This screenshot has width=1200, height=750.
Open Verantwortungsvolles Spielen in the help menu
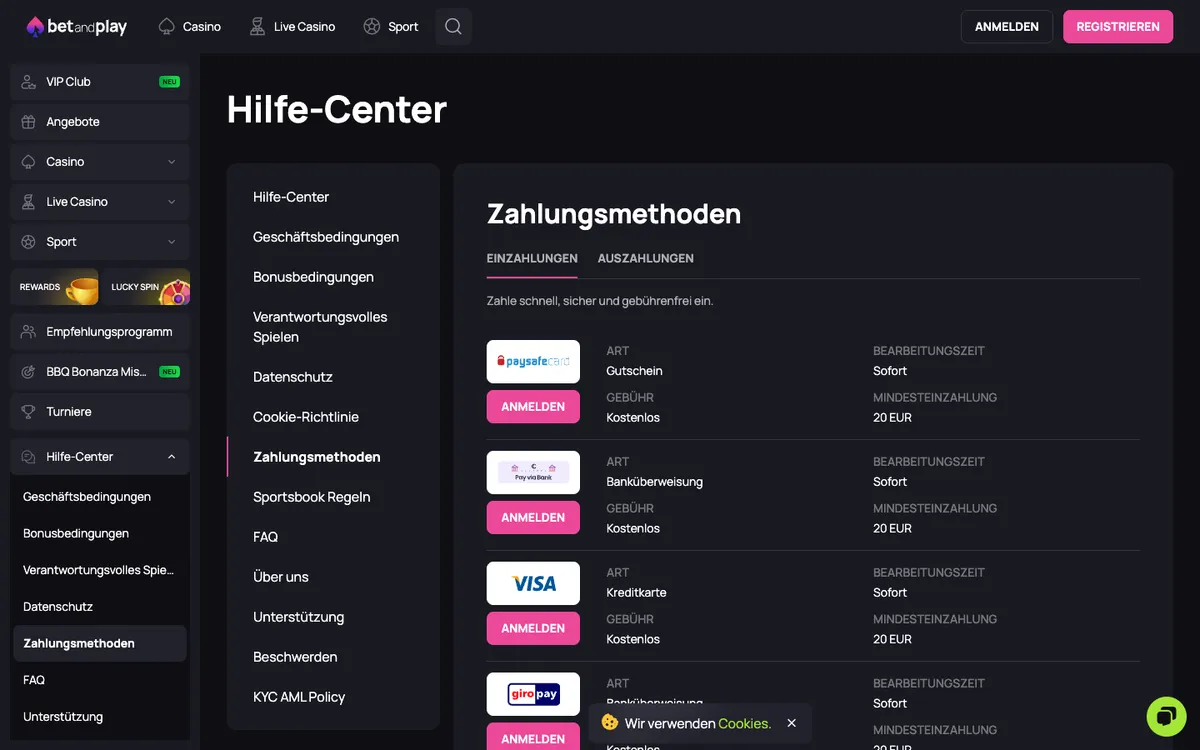[x=320, y=327]
